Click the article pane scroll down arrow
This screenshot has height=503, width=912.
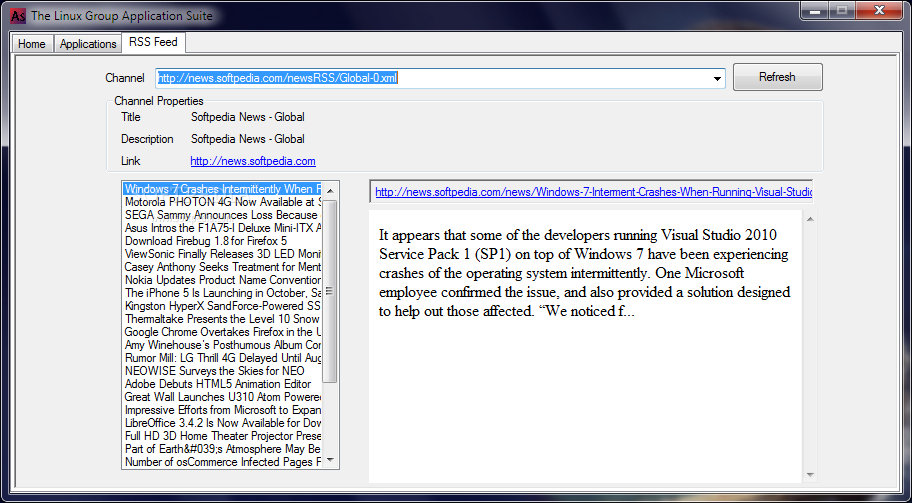coord(810,475)
